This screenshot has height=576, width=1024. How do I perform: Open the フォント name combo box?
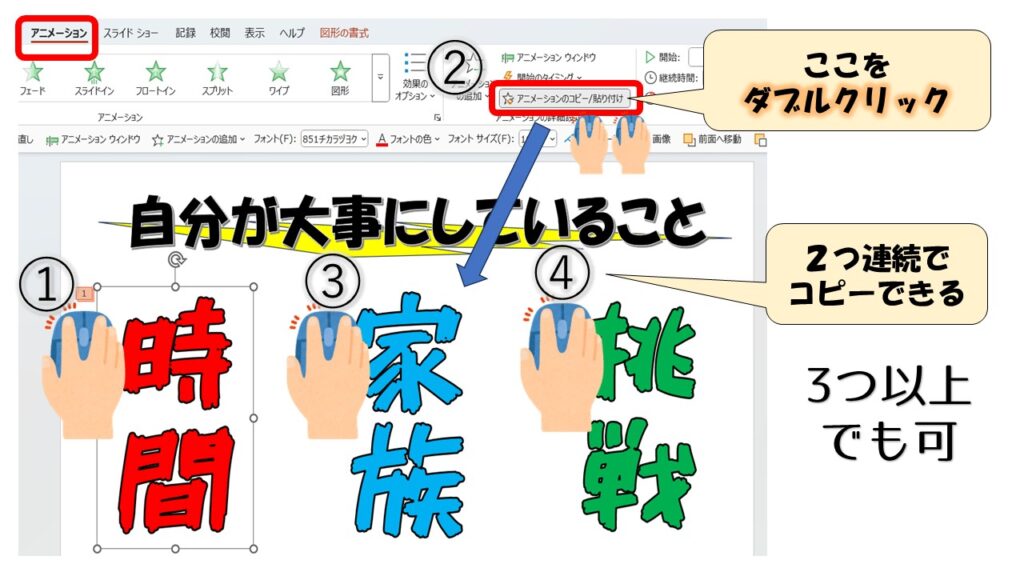click(335, 140)
